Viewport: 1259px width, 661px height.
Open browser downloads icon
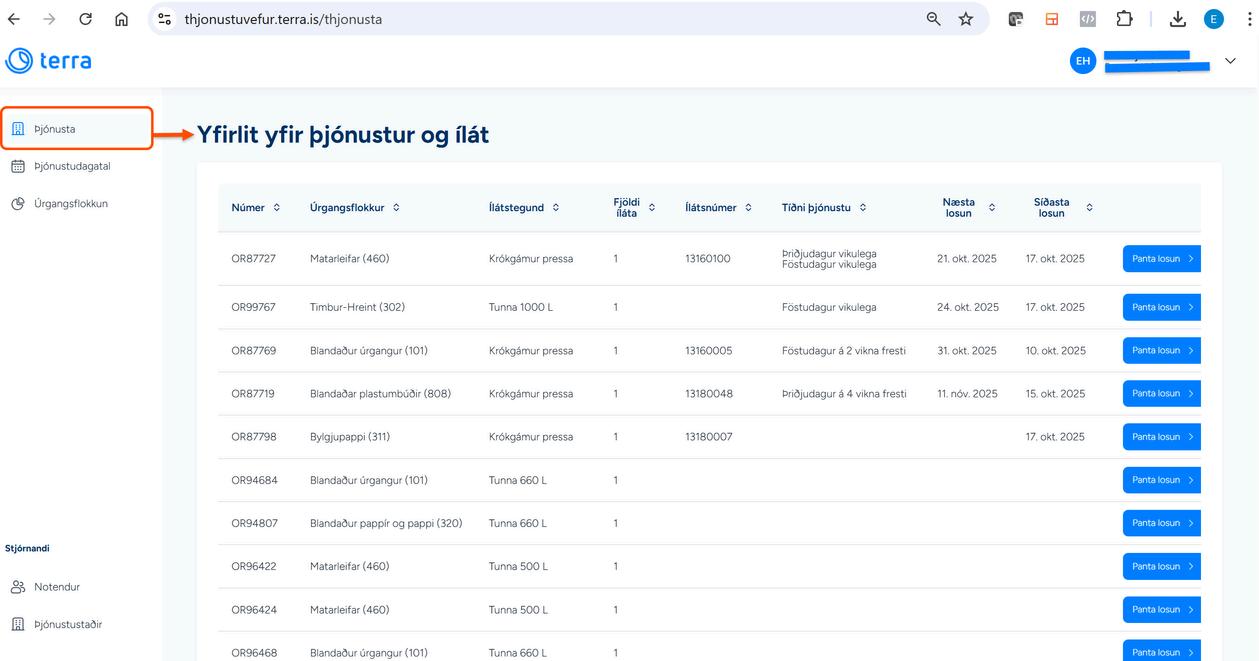coord(1178,19)
